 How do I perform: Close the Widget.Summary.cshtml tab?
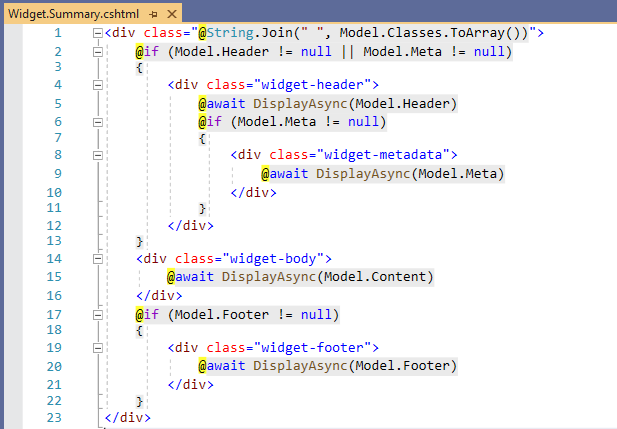click(x=172, y=14)
